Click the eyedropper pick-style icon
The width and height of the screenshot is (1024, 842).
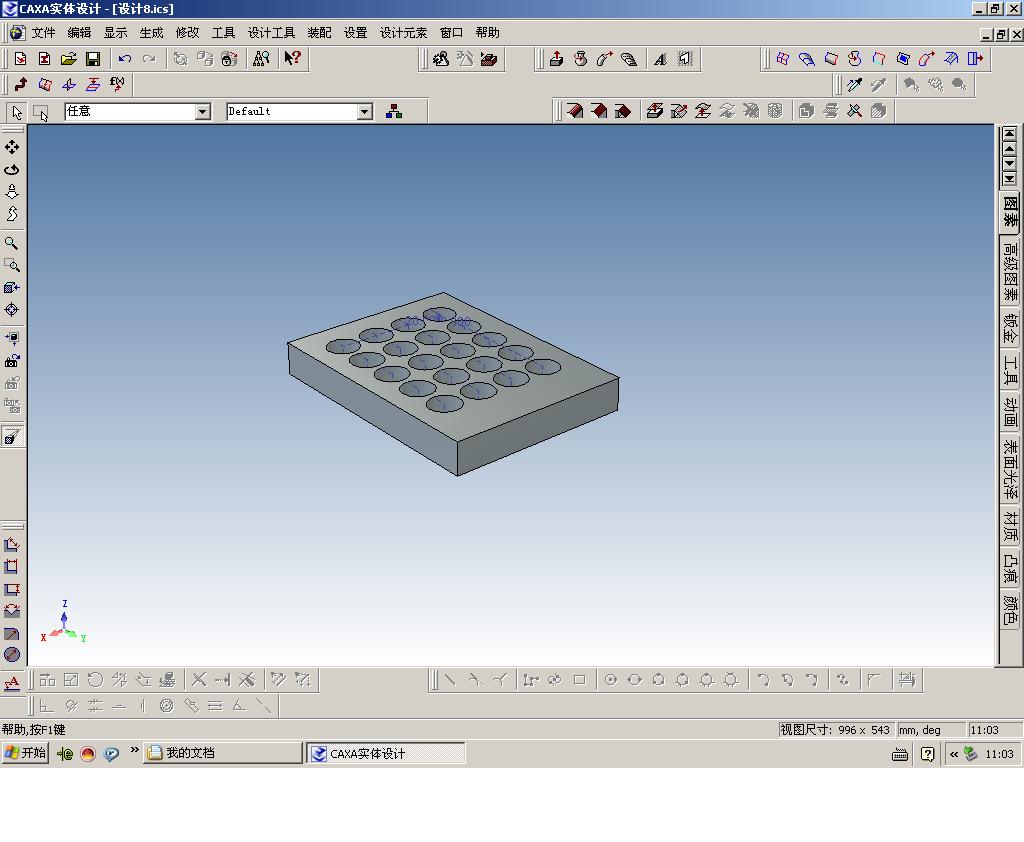[854, 84]
